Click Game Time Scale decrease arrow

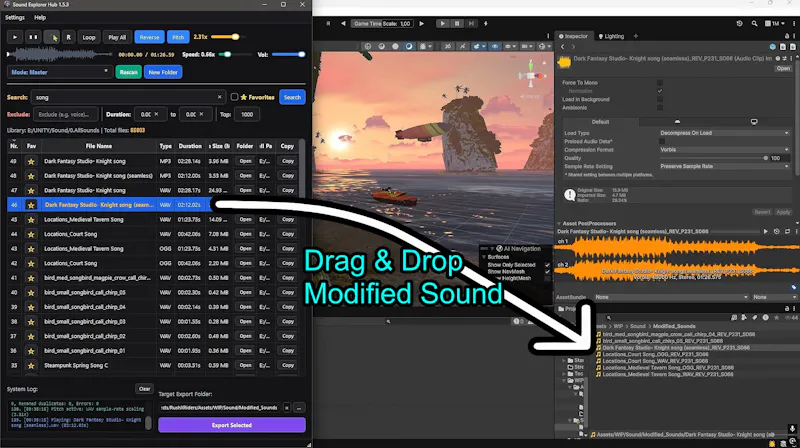[x=343, y=23]
